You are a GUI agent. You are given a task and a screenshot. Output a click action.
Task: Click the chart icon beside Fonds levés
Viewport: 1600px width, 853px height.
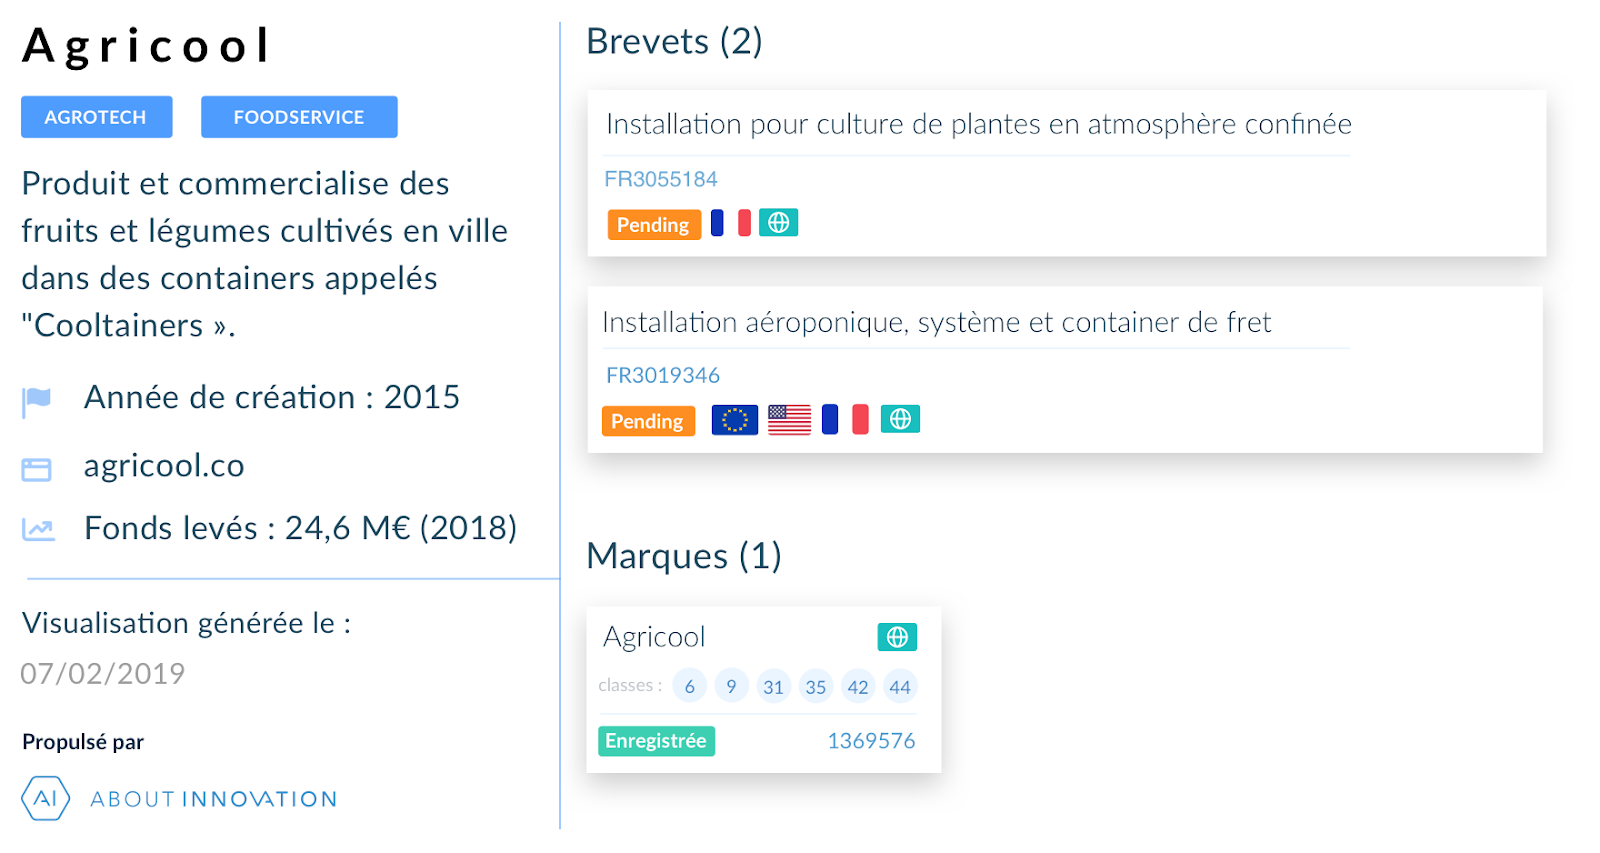coord(38,529)
